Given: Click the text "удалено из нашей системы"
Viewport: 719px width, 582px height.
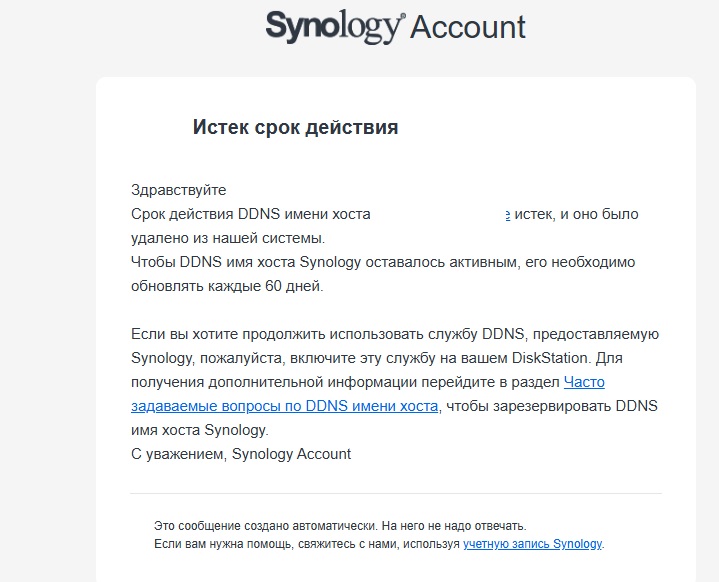Looking at the screenshot, I should [226, 238].
